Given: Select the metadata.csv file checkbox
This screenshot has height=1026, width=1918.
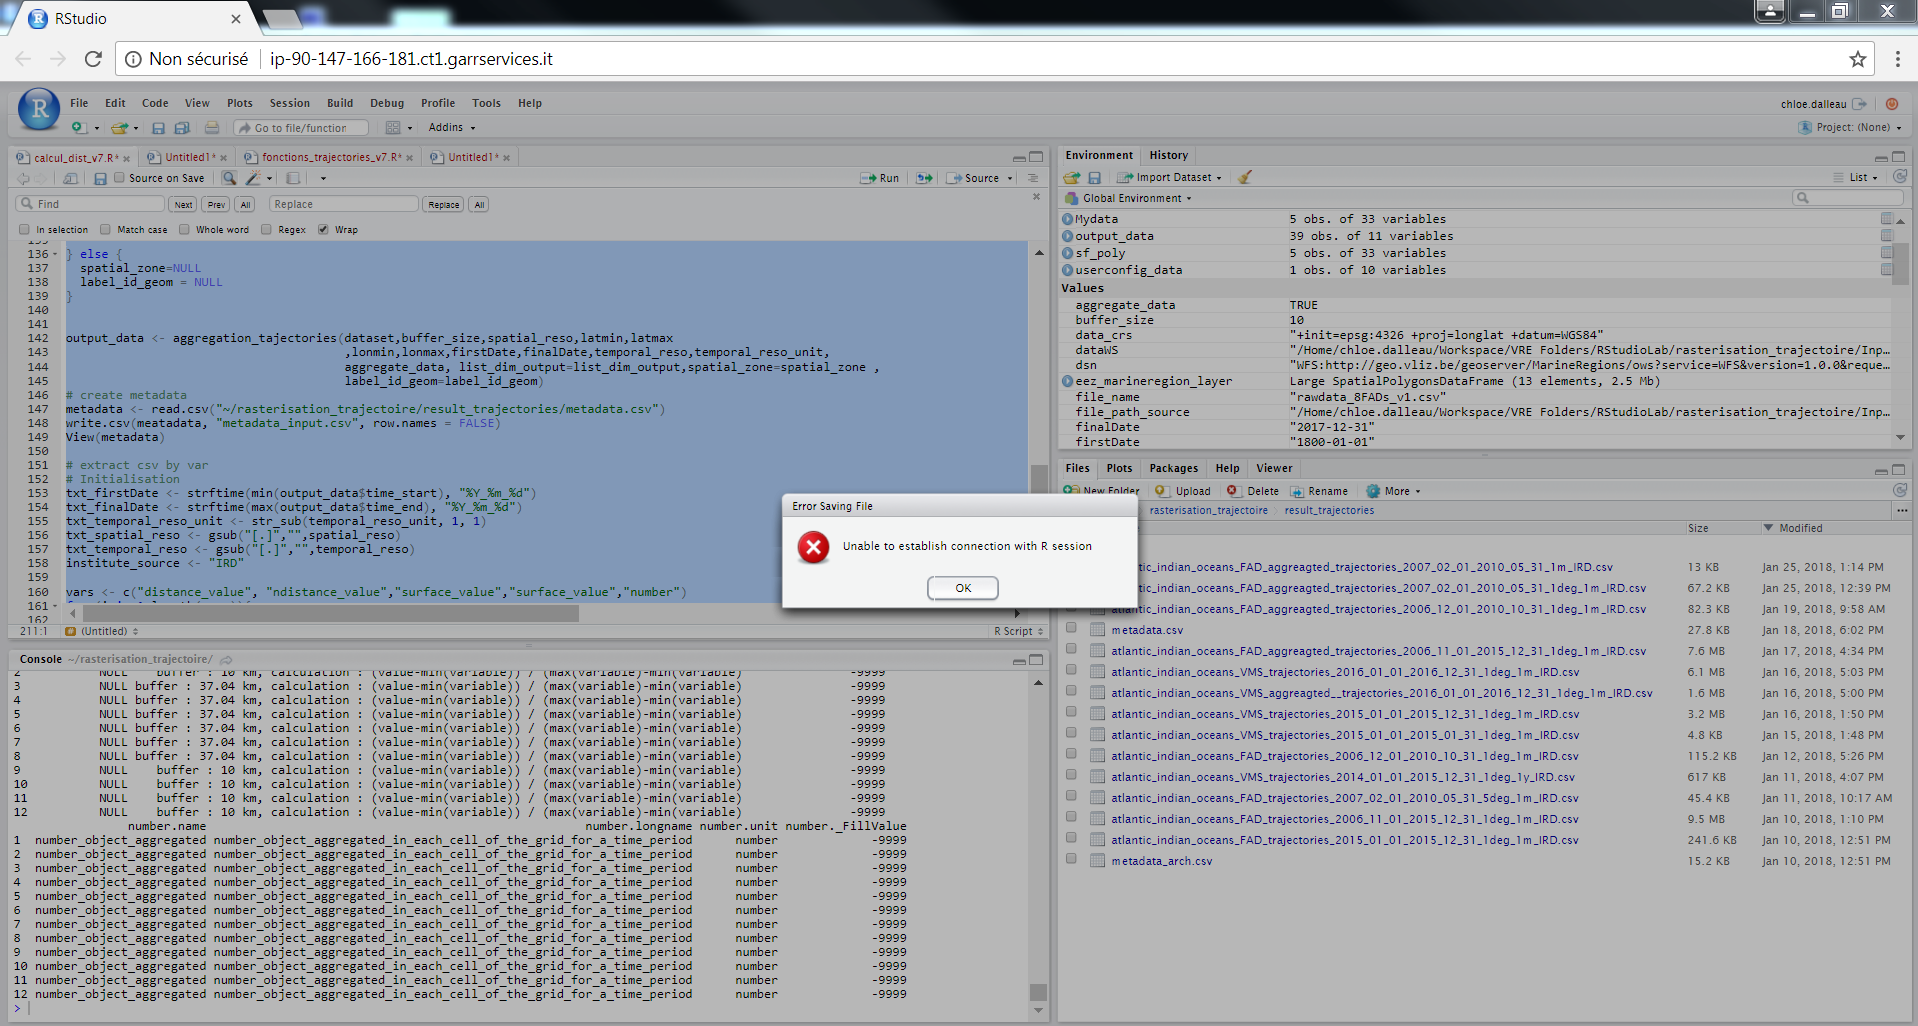Looking at the screenshot, I should click(x=1071, y=629).
